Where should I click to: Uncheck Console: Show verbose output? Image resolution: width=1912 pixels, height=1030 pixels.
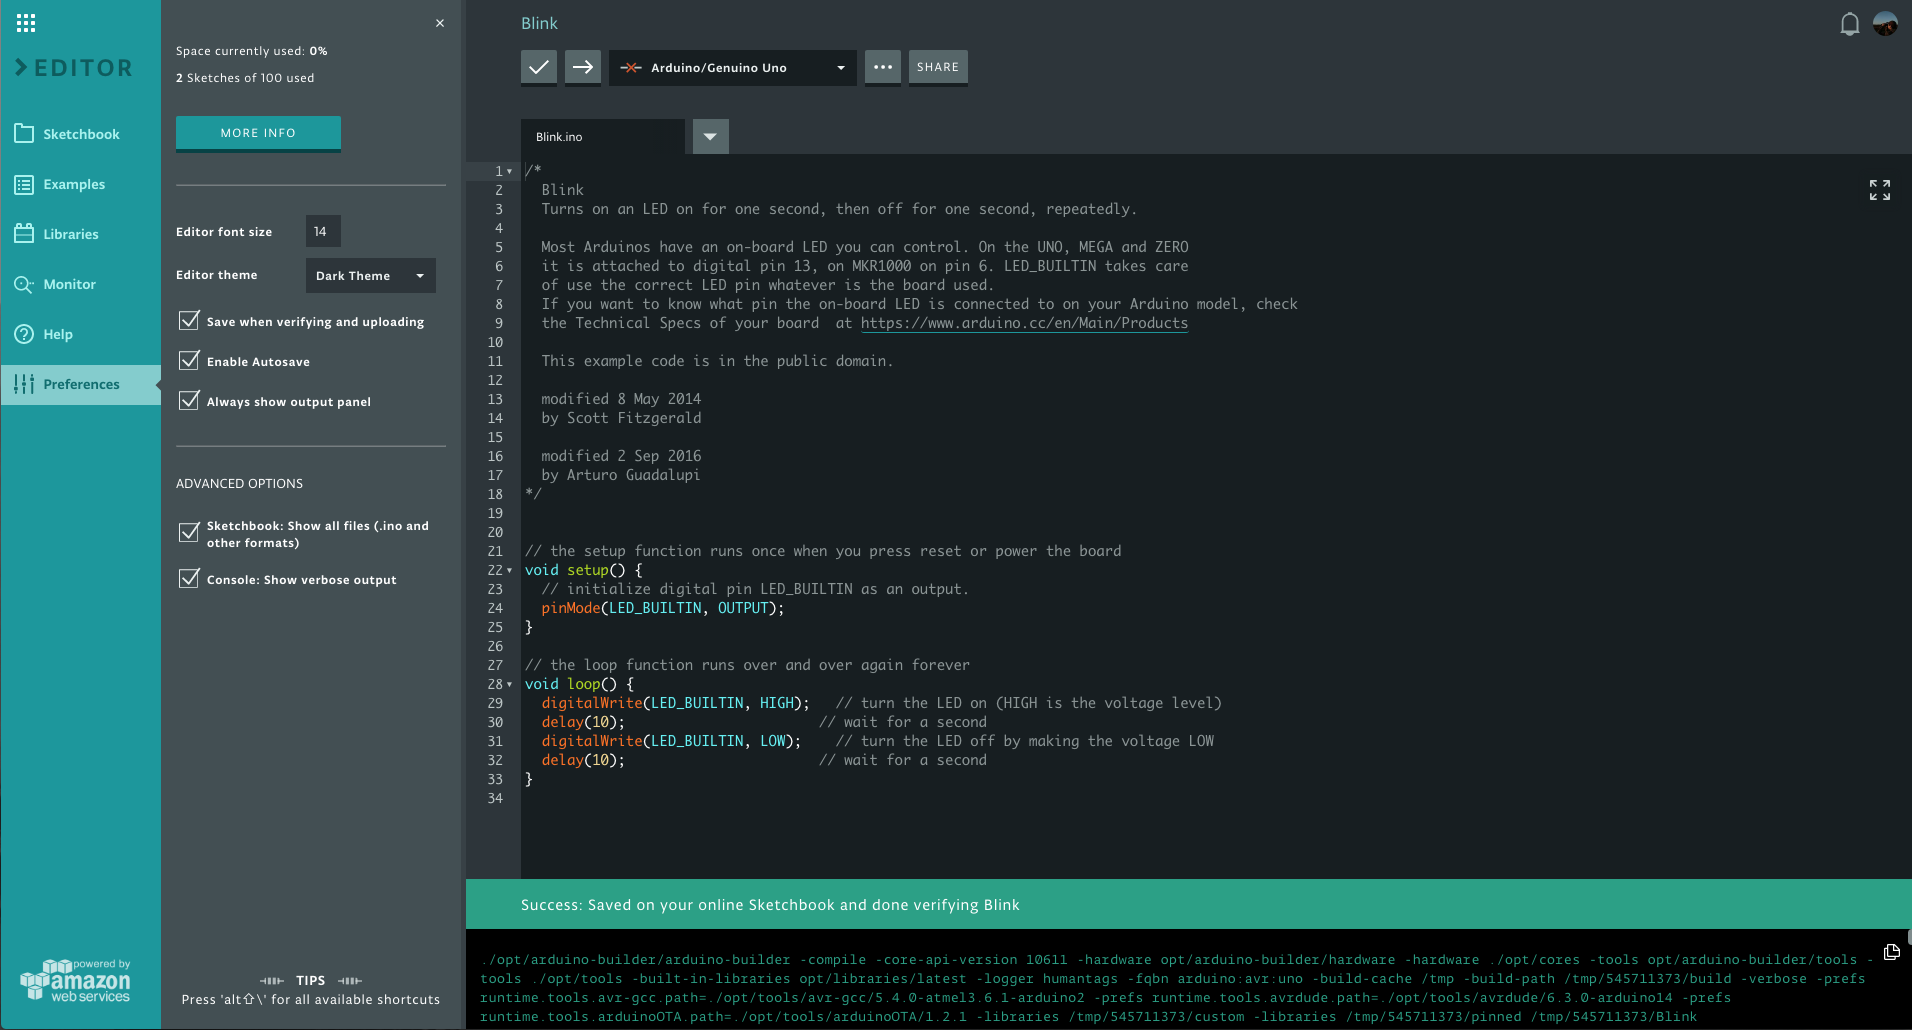point(189,578)
